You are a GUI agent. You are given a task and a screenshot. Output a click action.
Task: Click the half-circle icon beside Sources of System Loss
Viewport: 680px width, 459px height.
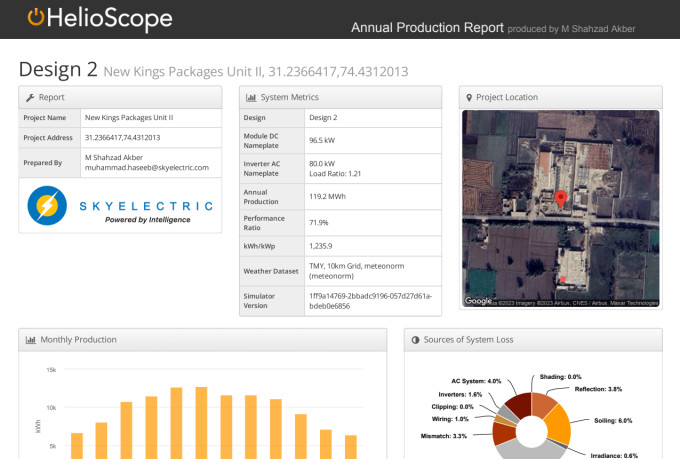click(415, 340)
